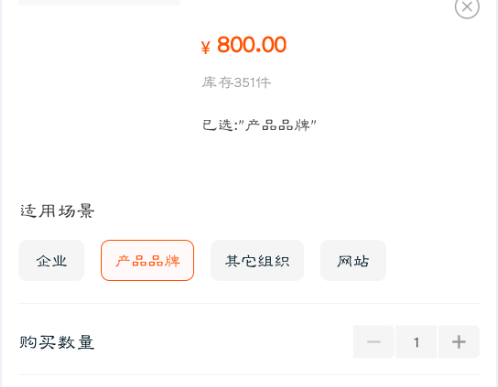
Task: Decrease quantity with the minus button
Action: point(374,342)
